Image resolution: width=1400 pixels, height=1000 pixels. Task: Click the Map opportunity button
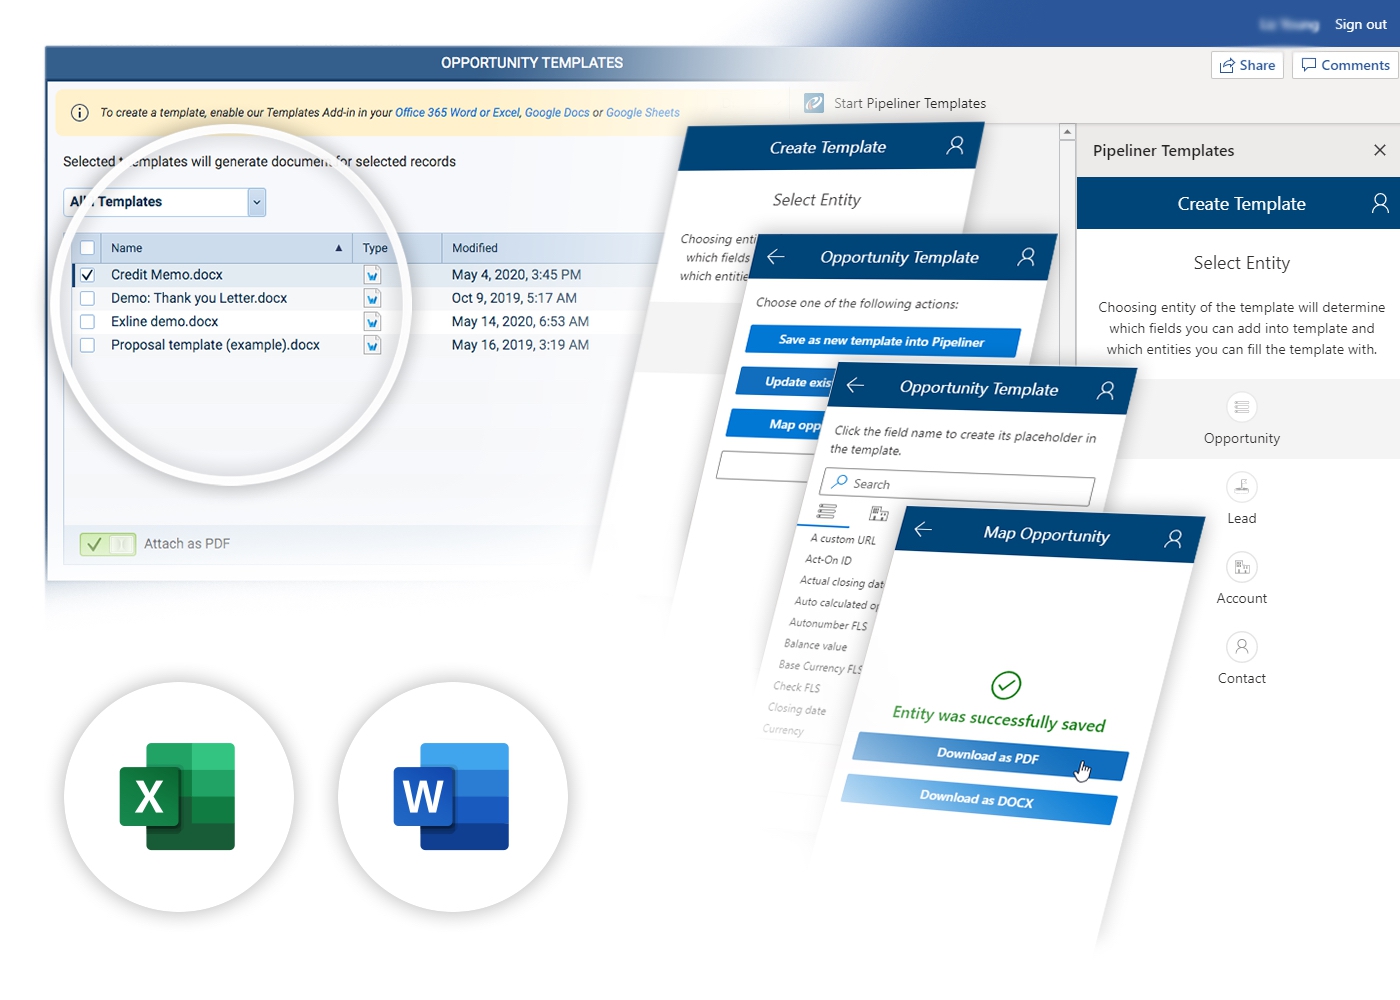click(x=776, y=424)
